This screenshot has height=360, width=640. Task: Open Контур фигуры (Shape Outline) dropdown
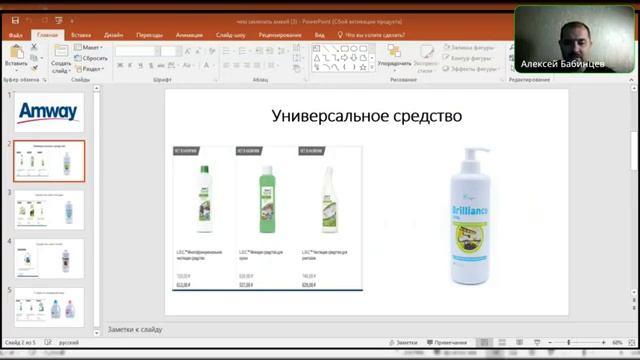click(x=467, y=58)
